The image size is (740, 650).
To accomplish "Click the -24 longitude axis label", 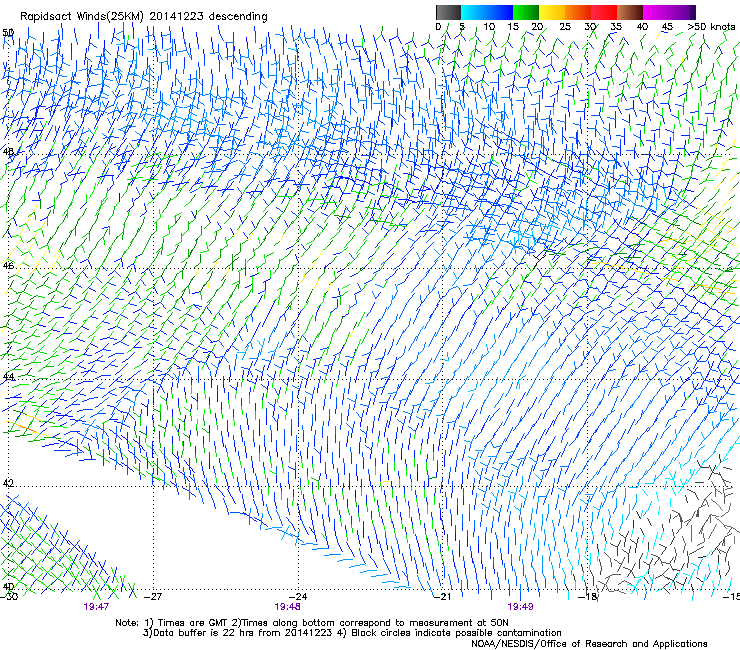I will point(298,597).
